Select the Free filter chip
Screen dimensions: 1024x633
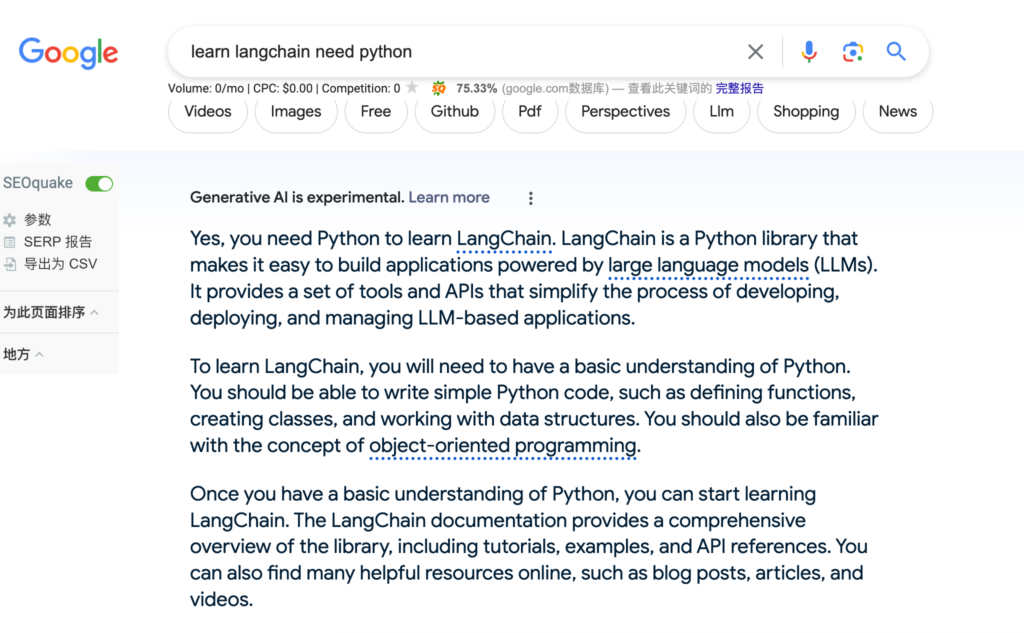pos(376,112)
